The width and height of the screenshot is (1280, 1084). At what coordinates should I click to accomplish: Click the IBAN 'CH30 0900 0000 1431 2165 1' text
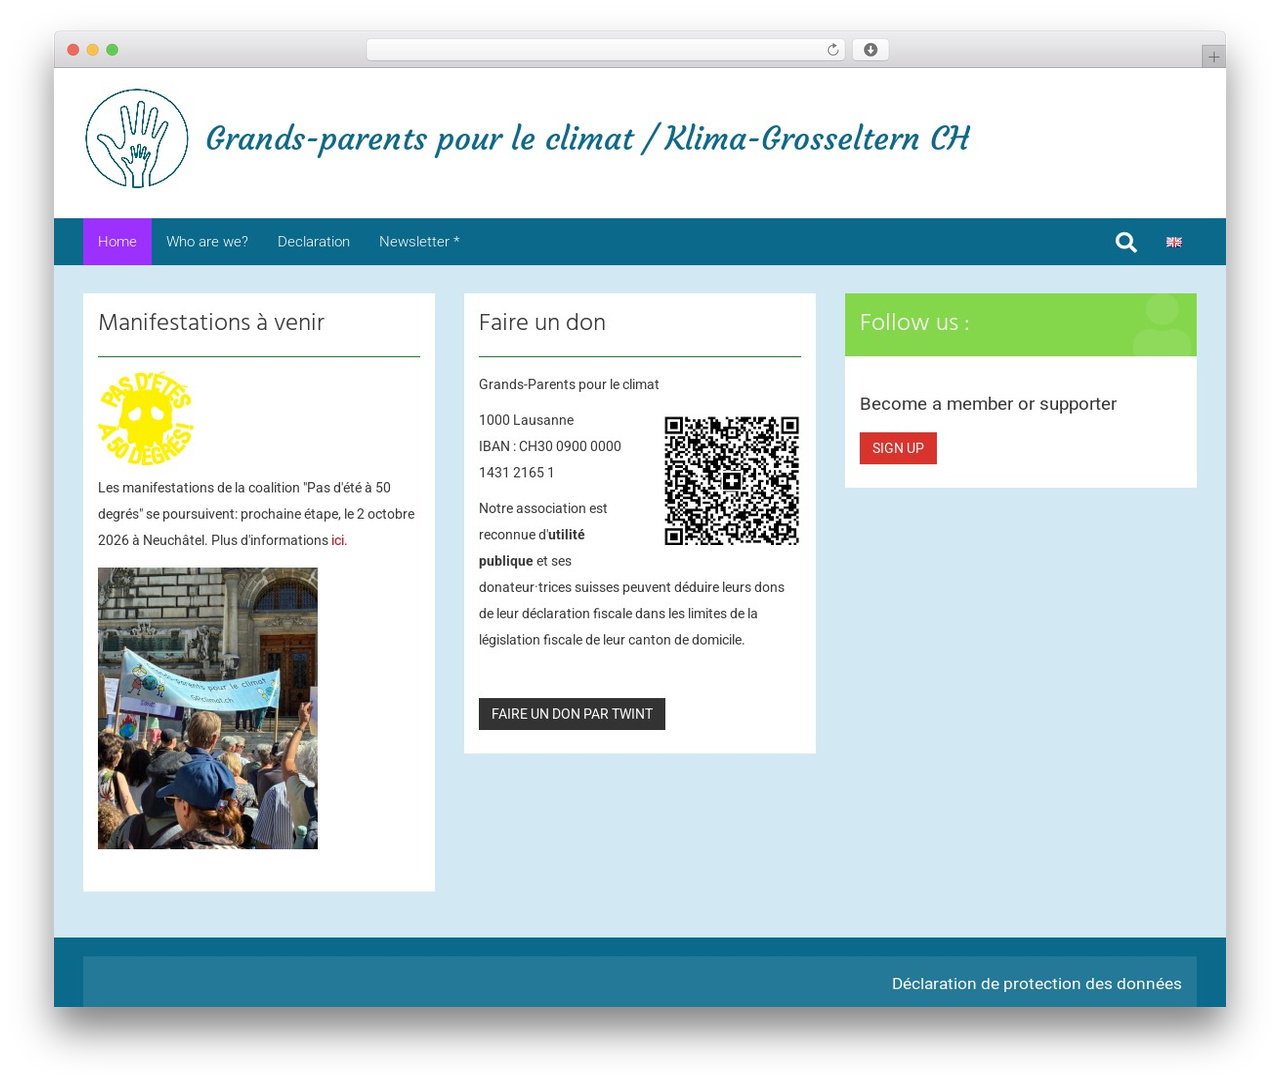click(550, 459)
